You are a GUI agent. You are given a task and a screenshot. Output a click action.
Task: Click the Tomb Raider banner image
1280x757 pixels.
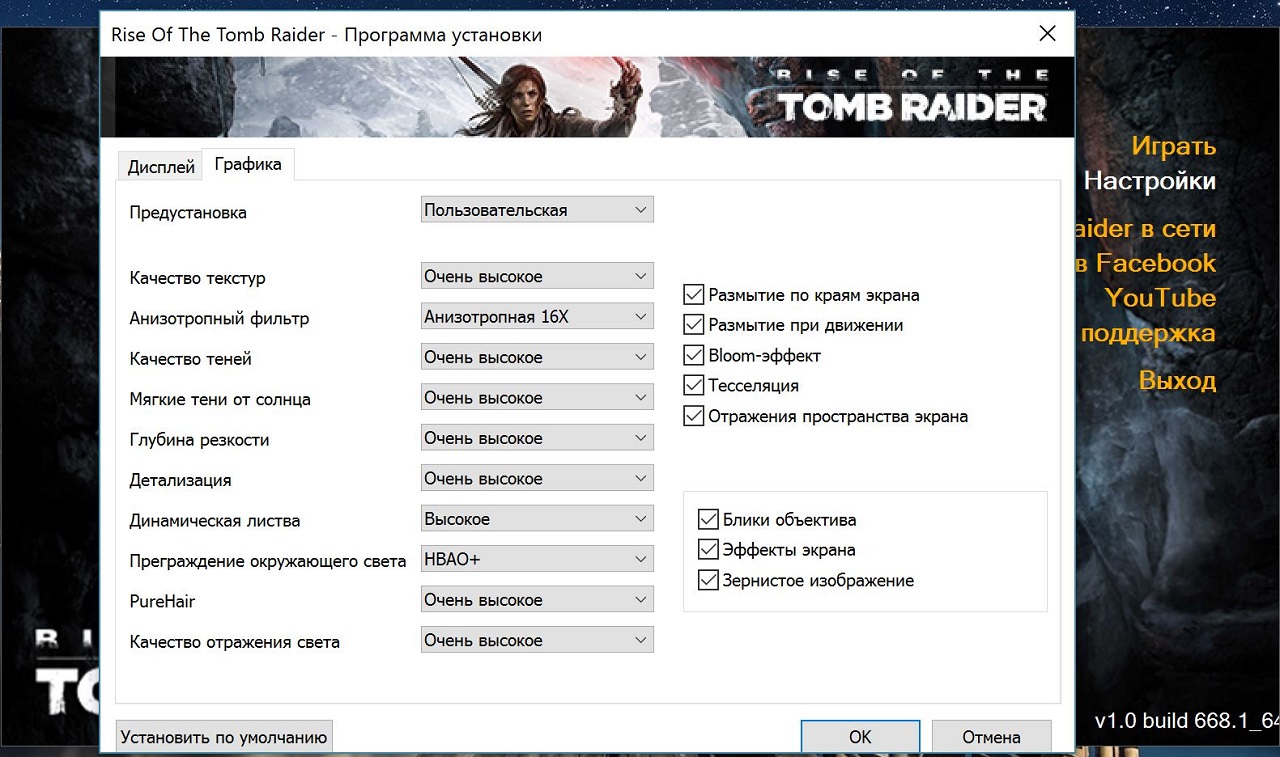tap(587, 96)
